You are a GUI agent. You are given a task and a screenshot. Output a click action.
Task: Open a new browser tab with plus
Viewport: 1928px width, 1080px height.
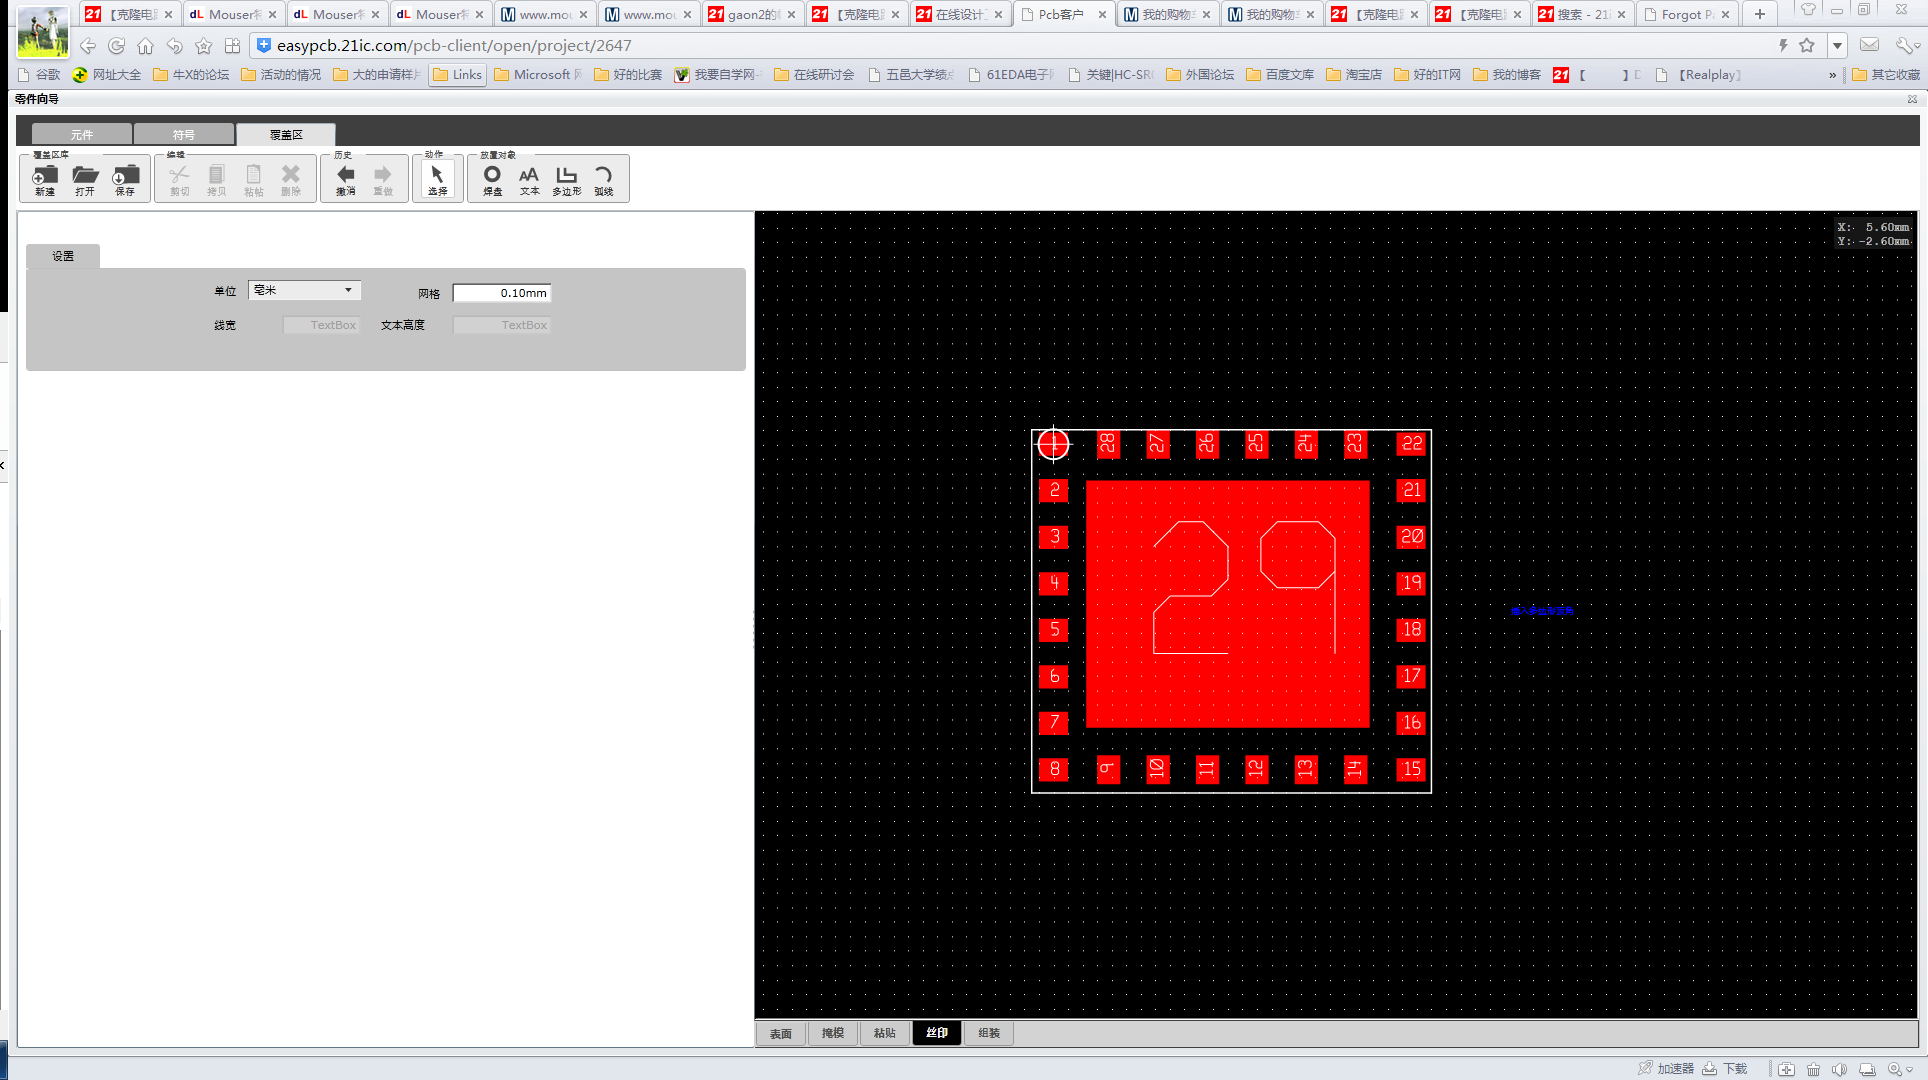(x=1760, y=14)
